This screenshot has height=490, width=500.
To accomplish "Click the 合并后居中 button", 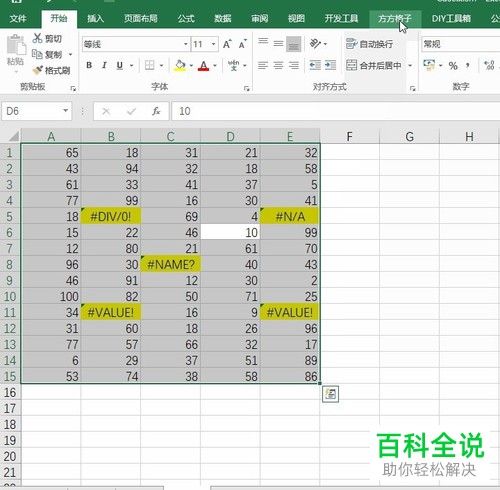I will point(374,65).
